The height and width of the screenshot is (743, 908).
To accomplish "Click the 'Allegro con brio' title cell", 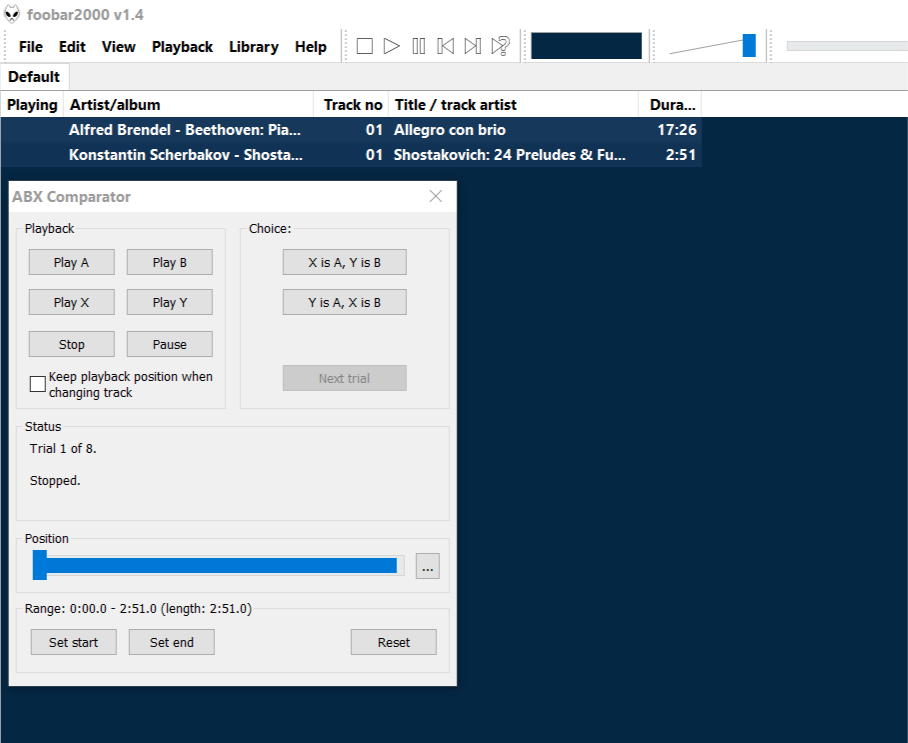I will coord(449,130).
